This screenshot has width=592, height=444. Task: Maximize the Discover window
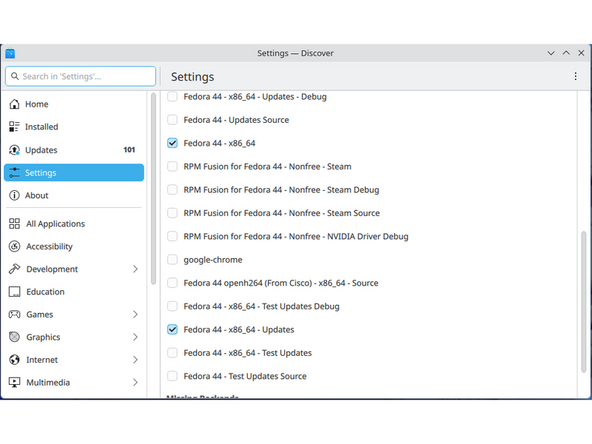pyautogui.click(x=566, y=53)
